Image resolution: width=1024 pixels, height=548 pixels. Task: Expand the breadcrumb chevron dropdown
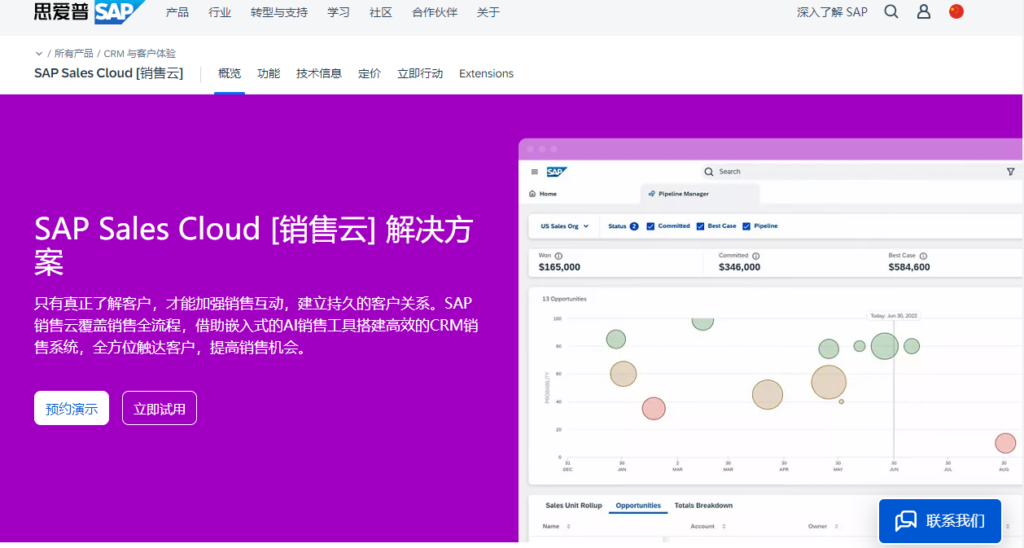pos(39,54)
